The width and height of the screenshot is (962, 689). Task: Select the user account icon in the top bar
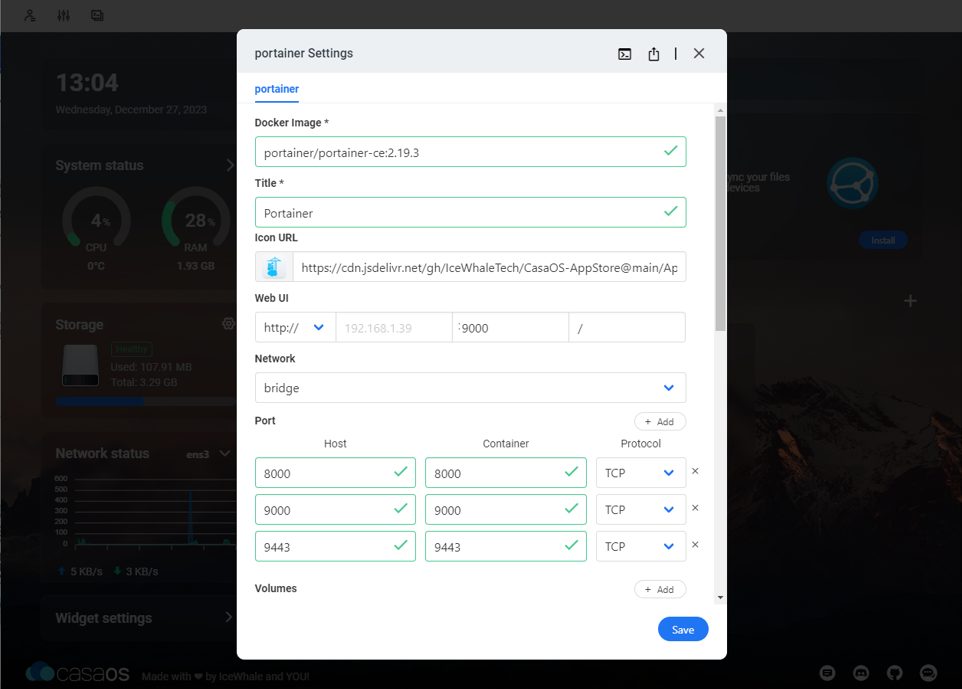point(29,15)
